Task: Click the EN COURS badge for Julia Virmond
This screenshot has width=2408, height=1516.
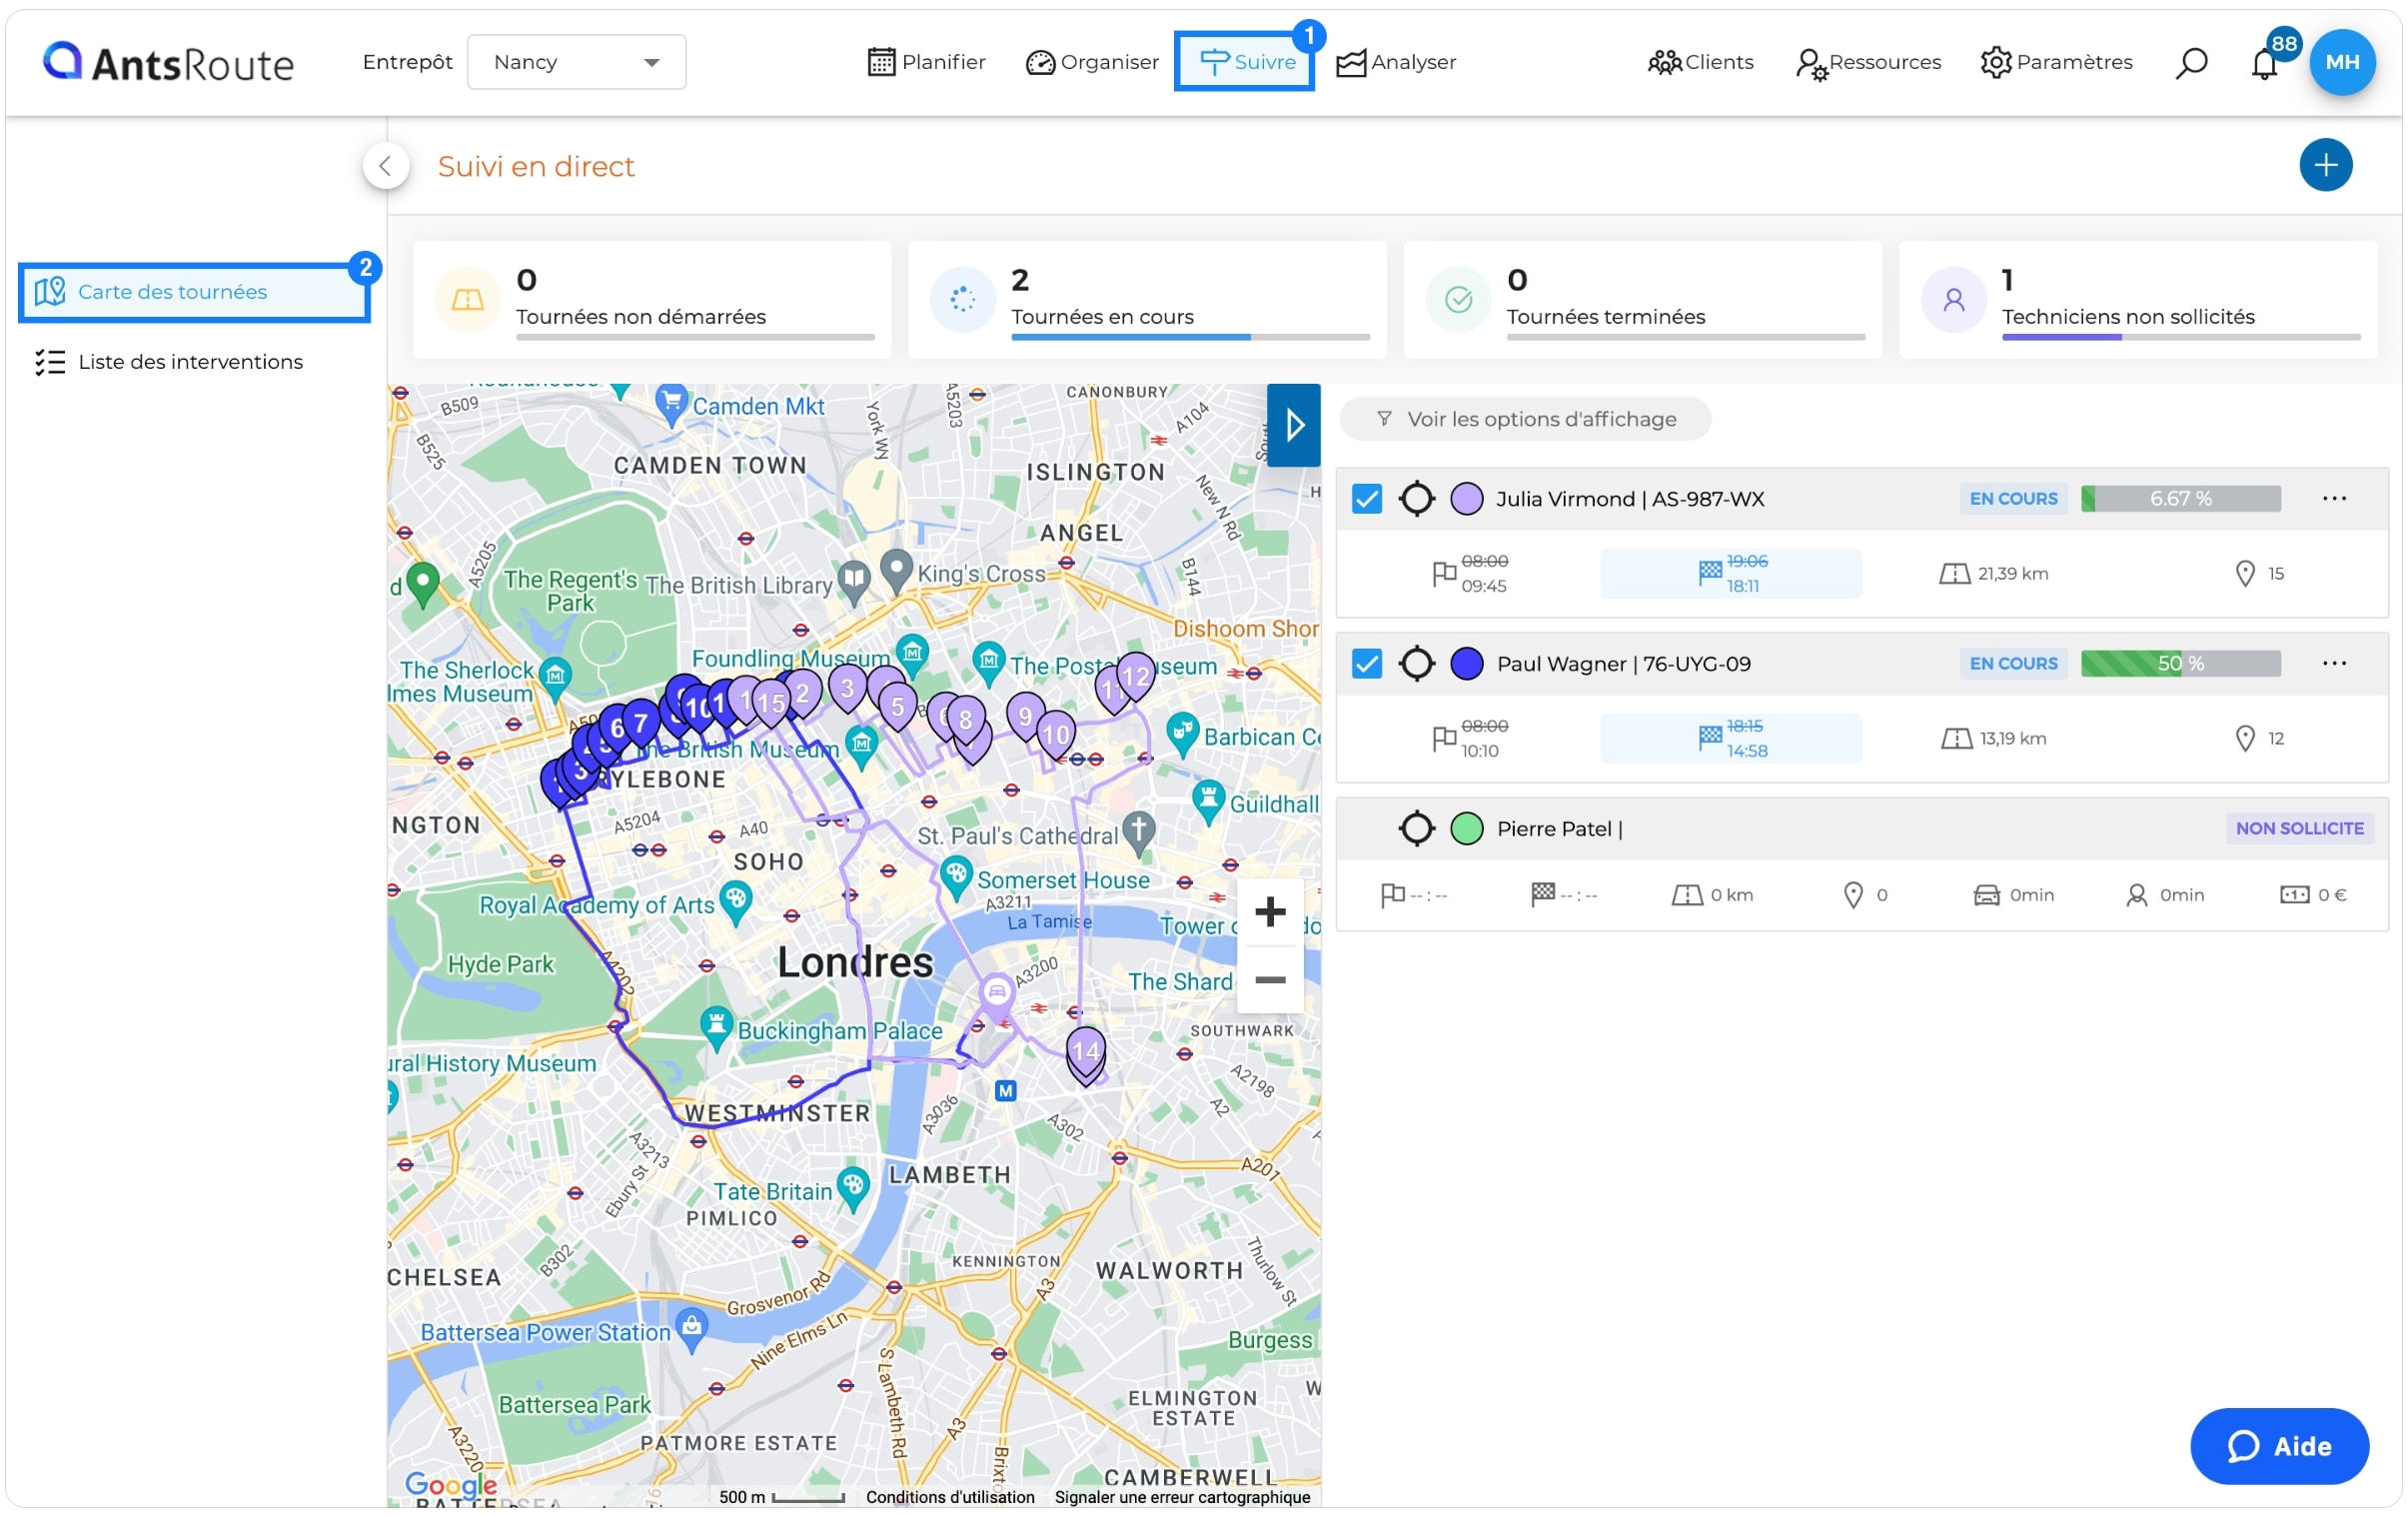Action: click(x=2013, y=498)
